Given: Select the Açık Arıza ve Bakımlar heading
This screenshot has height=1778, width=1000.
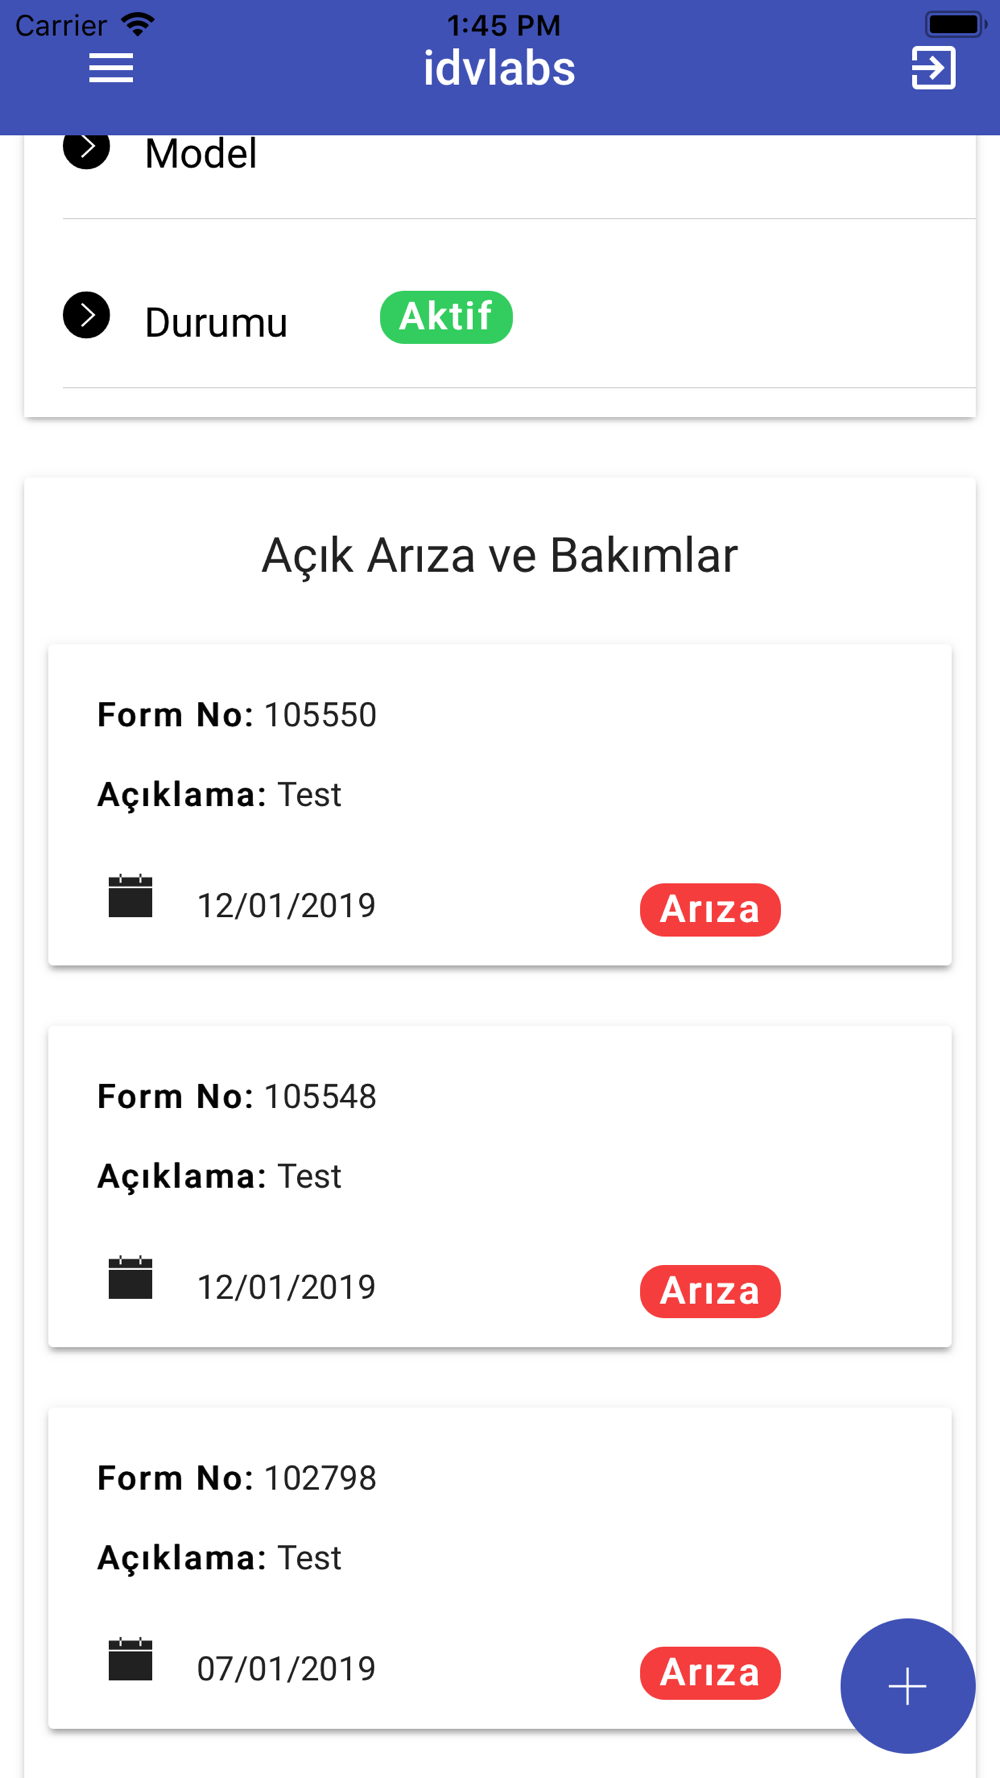Looking at the screenshot, I should [500, 555].
